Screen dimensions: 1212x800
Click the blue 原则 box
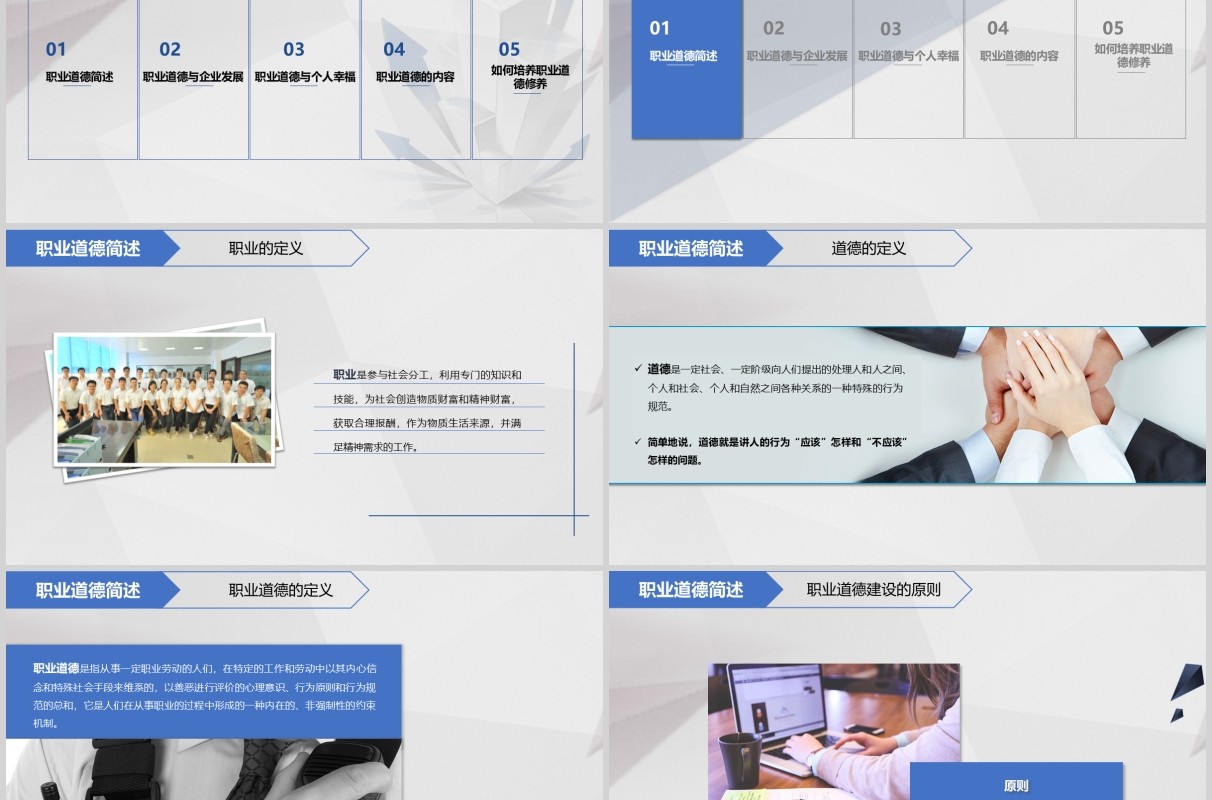coord(1016,782)
